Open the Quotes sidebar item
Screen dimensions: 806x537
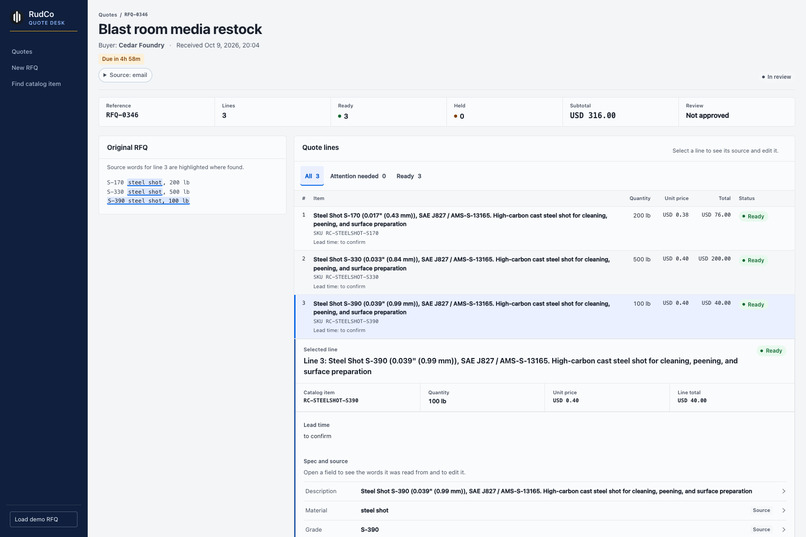click(x=22, y=51)
